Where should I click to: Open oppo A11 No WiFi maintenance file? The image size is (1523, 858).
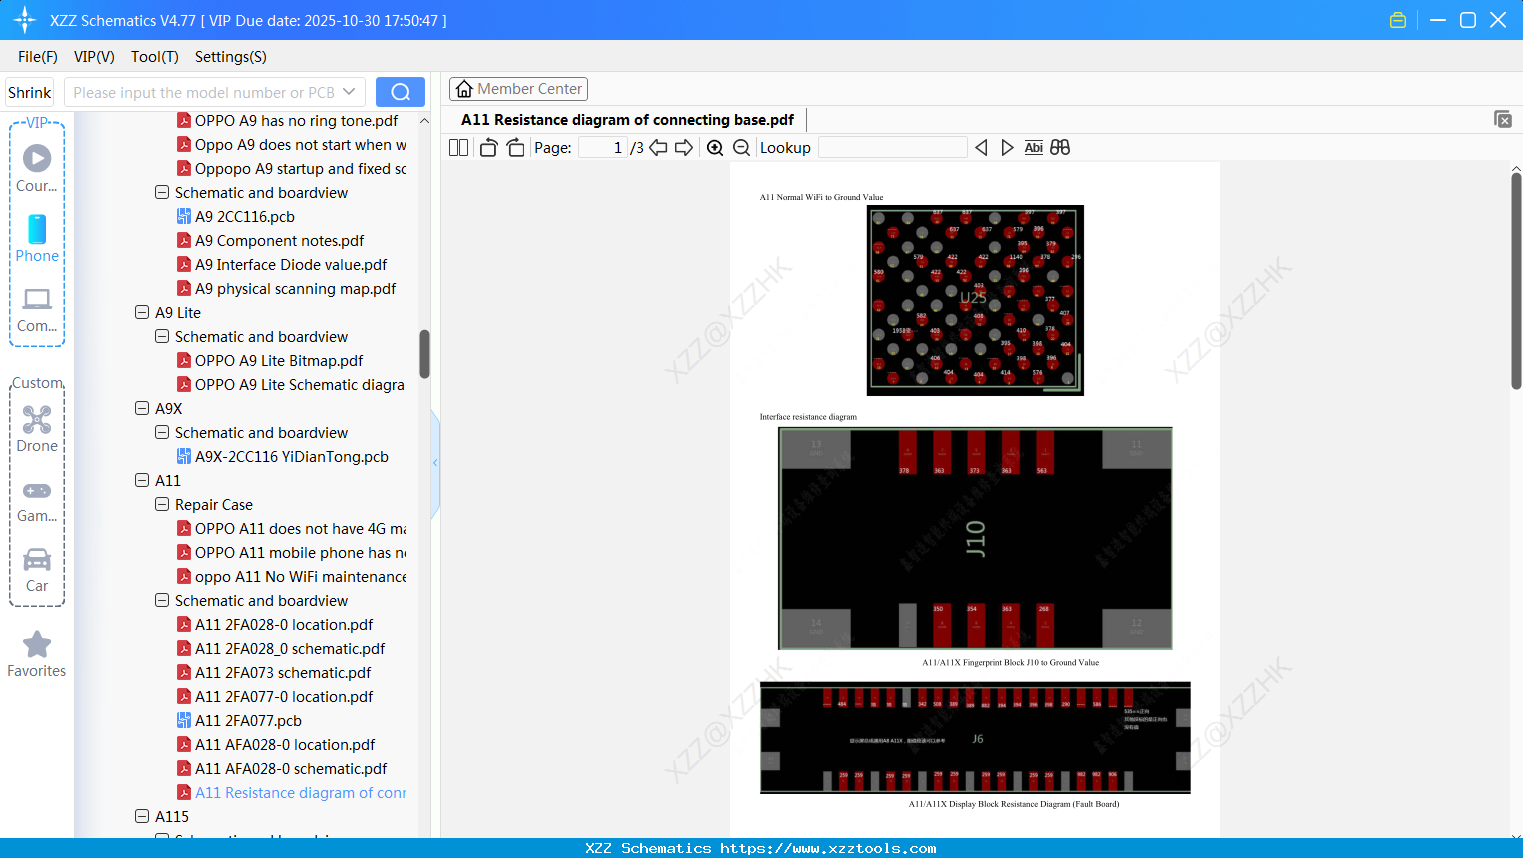(300, 576)
